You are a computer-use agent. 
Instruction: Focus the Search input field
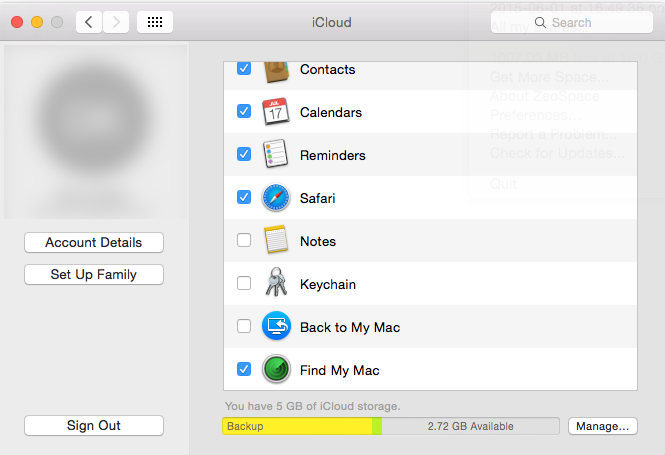coord(572,22)
